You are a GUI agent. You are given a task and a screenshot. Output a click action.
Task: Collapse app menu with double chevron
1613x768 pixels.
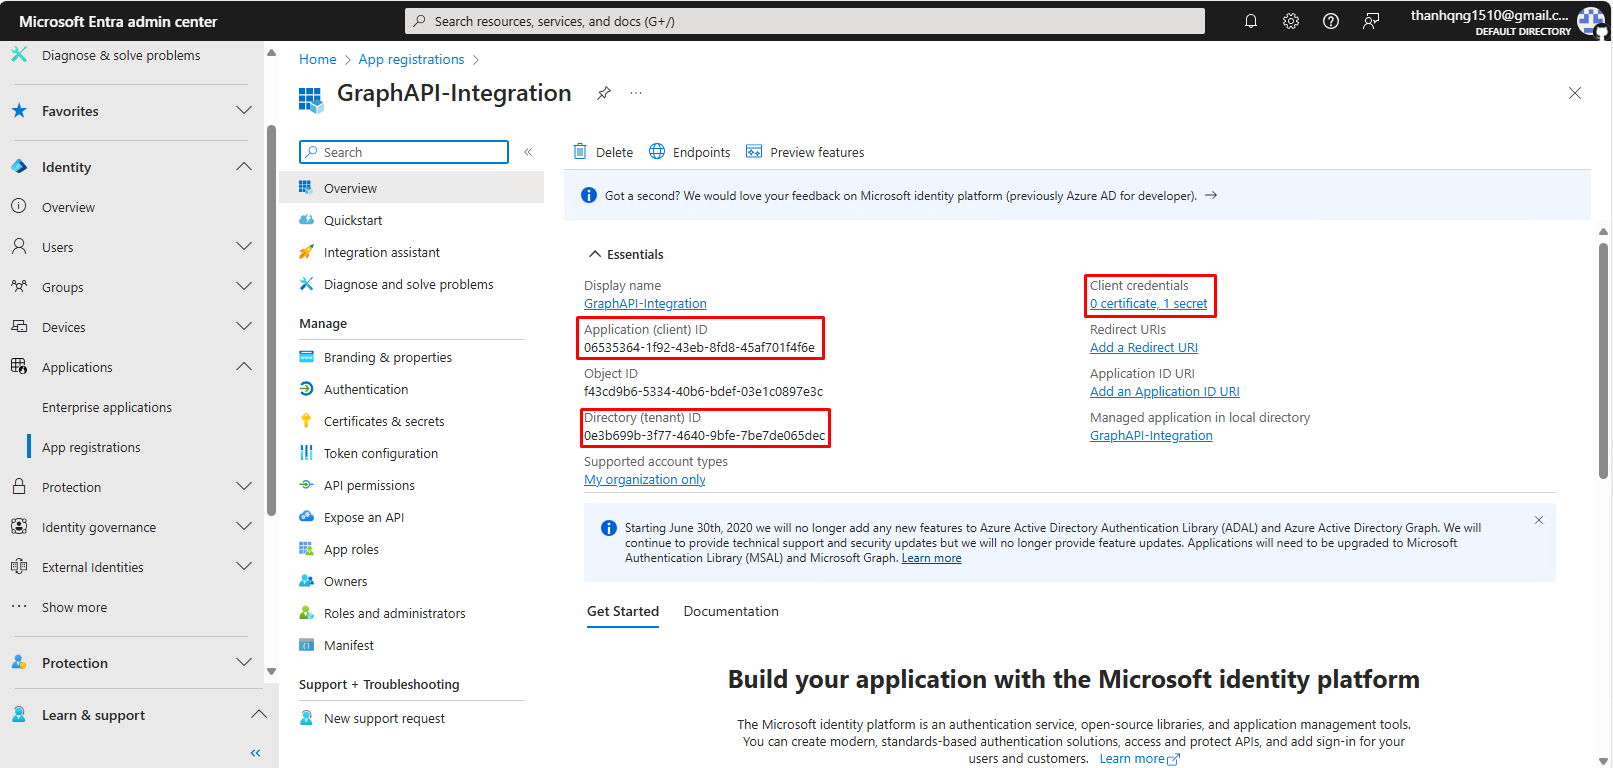coord(528,152)
